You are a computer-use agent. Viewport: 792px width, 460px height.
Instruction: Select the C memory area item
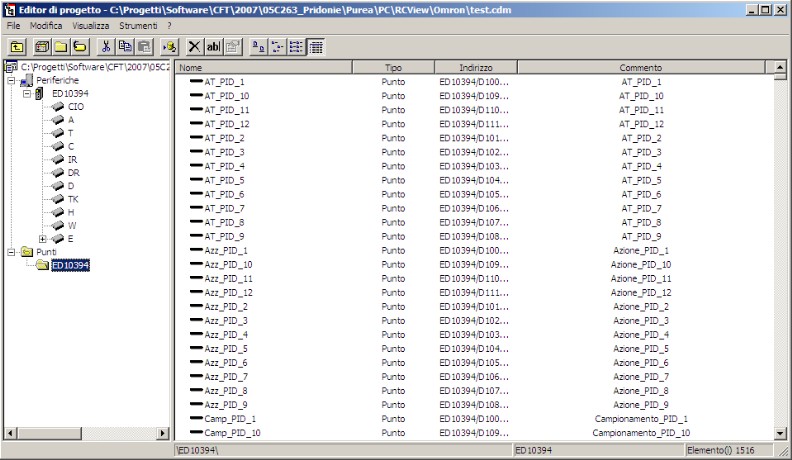coord(71,146)
